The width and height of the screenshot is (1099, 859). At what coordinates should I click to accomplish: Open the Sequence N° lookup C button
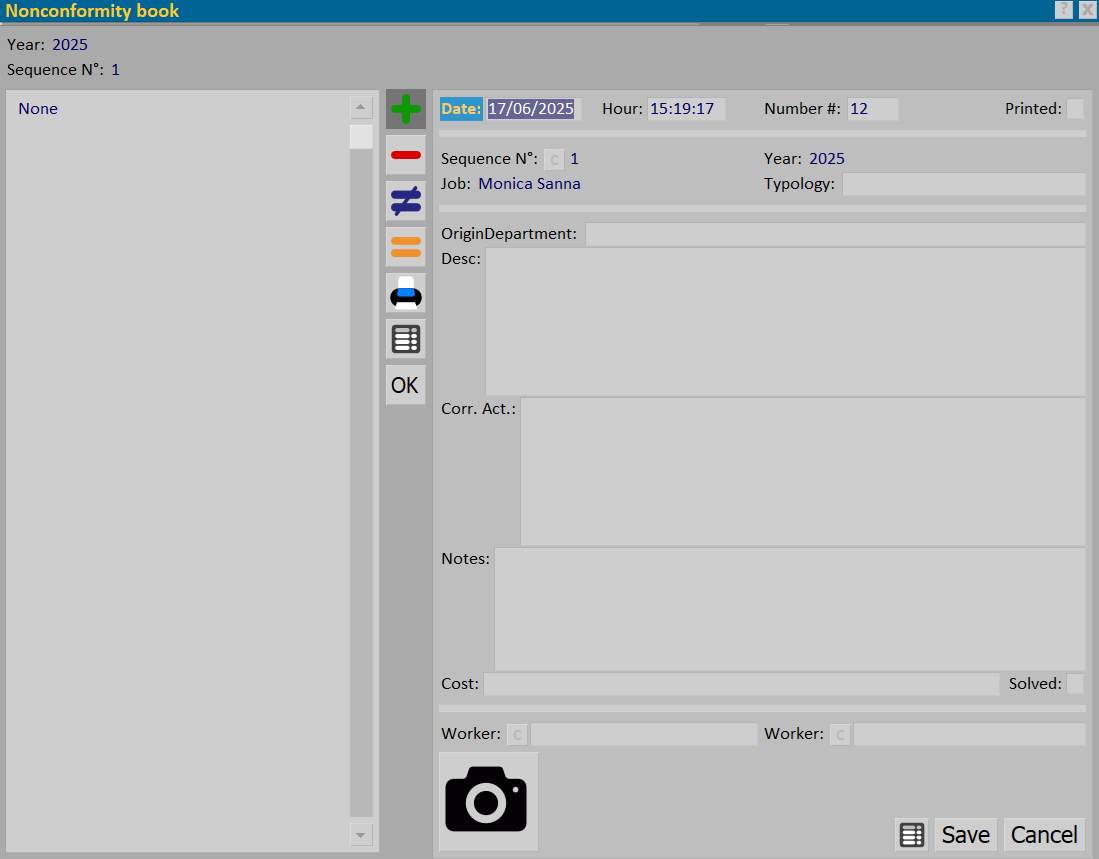[554, 159]
